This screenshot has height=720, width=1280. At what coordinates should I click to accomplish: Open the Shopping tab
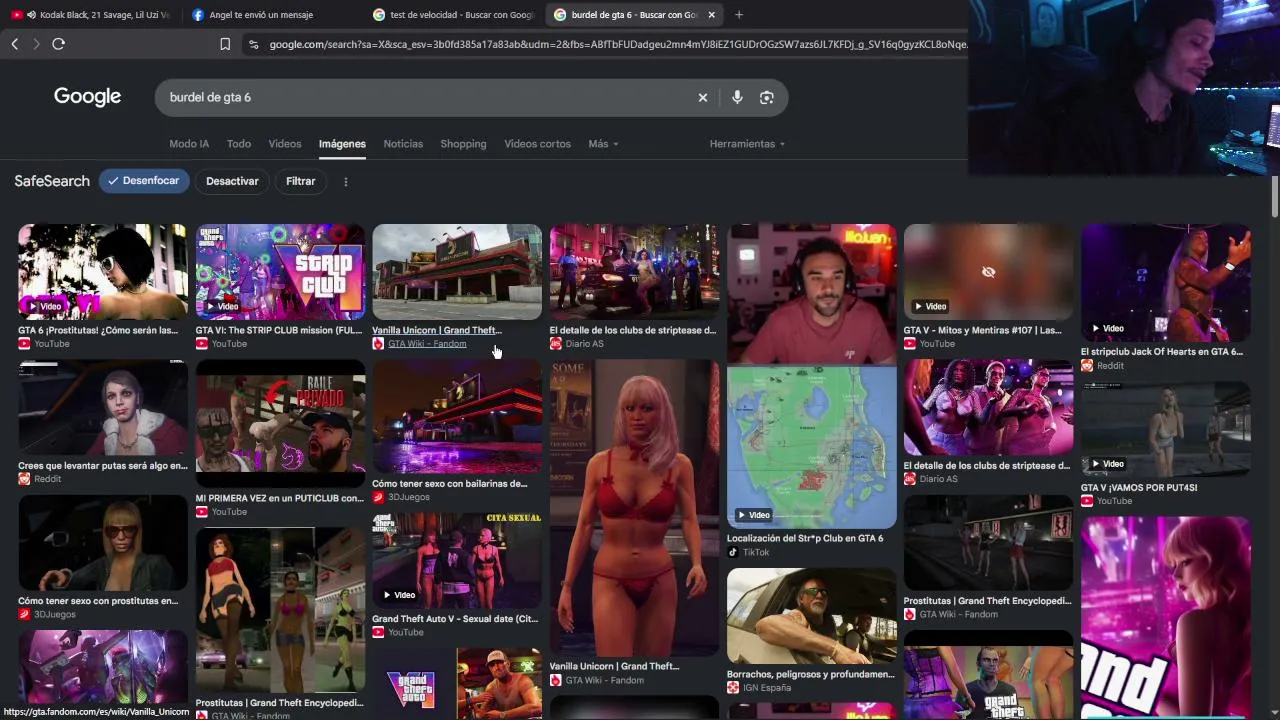click(463, 144)
